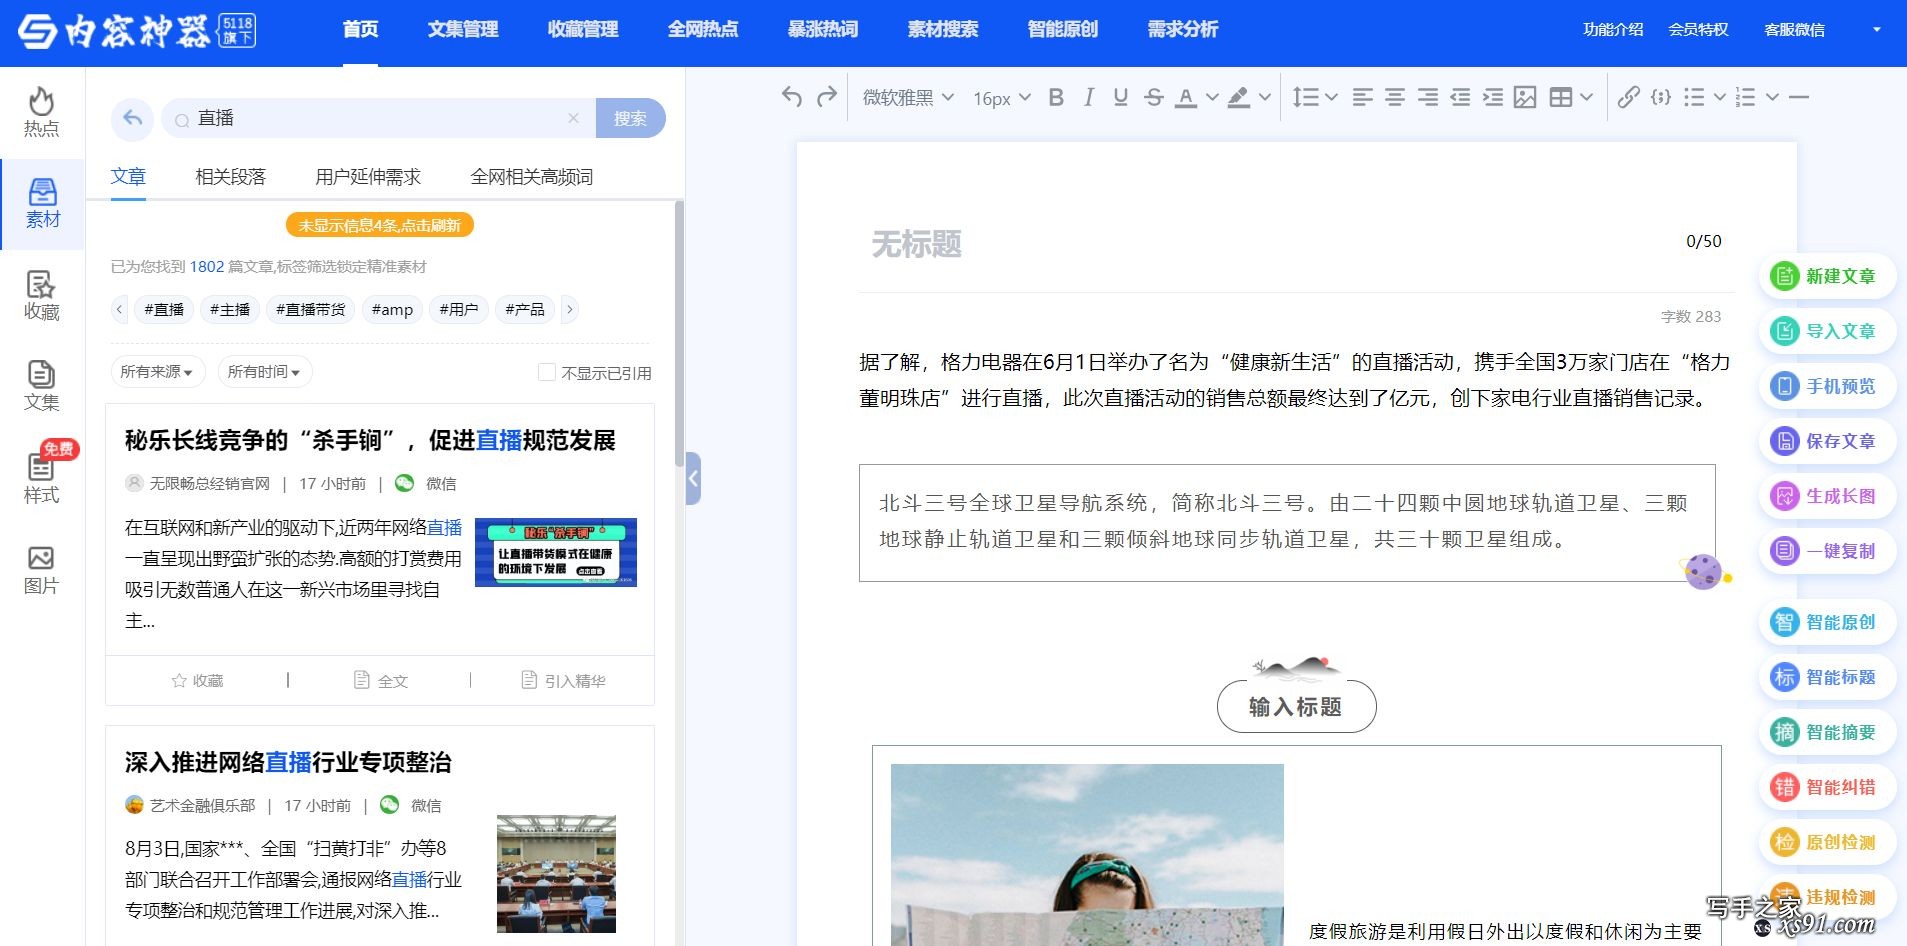
Task: Apply the highlight marker color
Action: (x=1239, y=97)
